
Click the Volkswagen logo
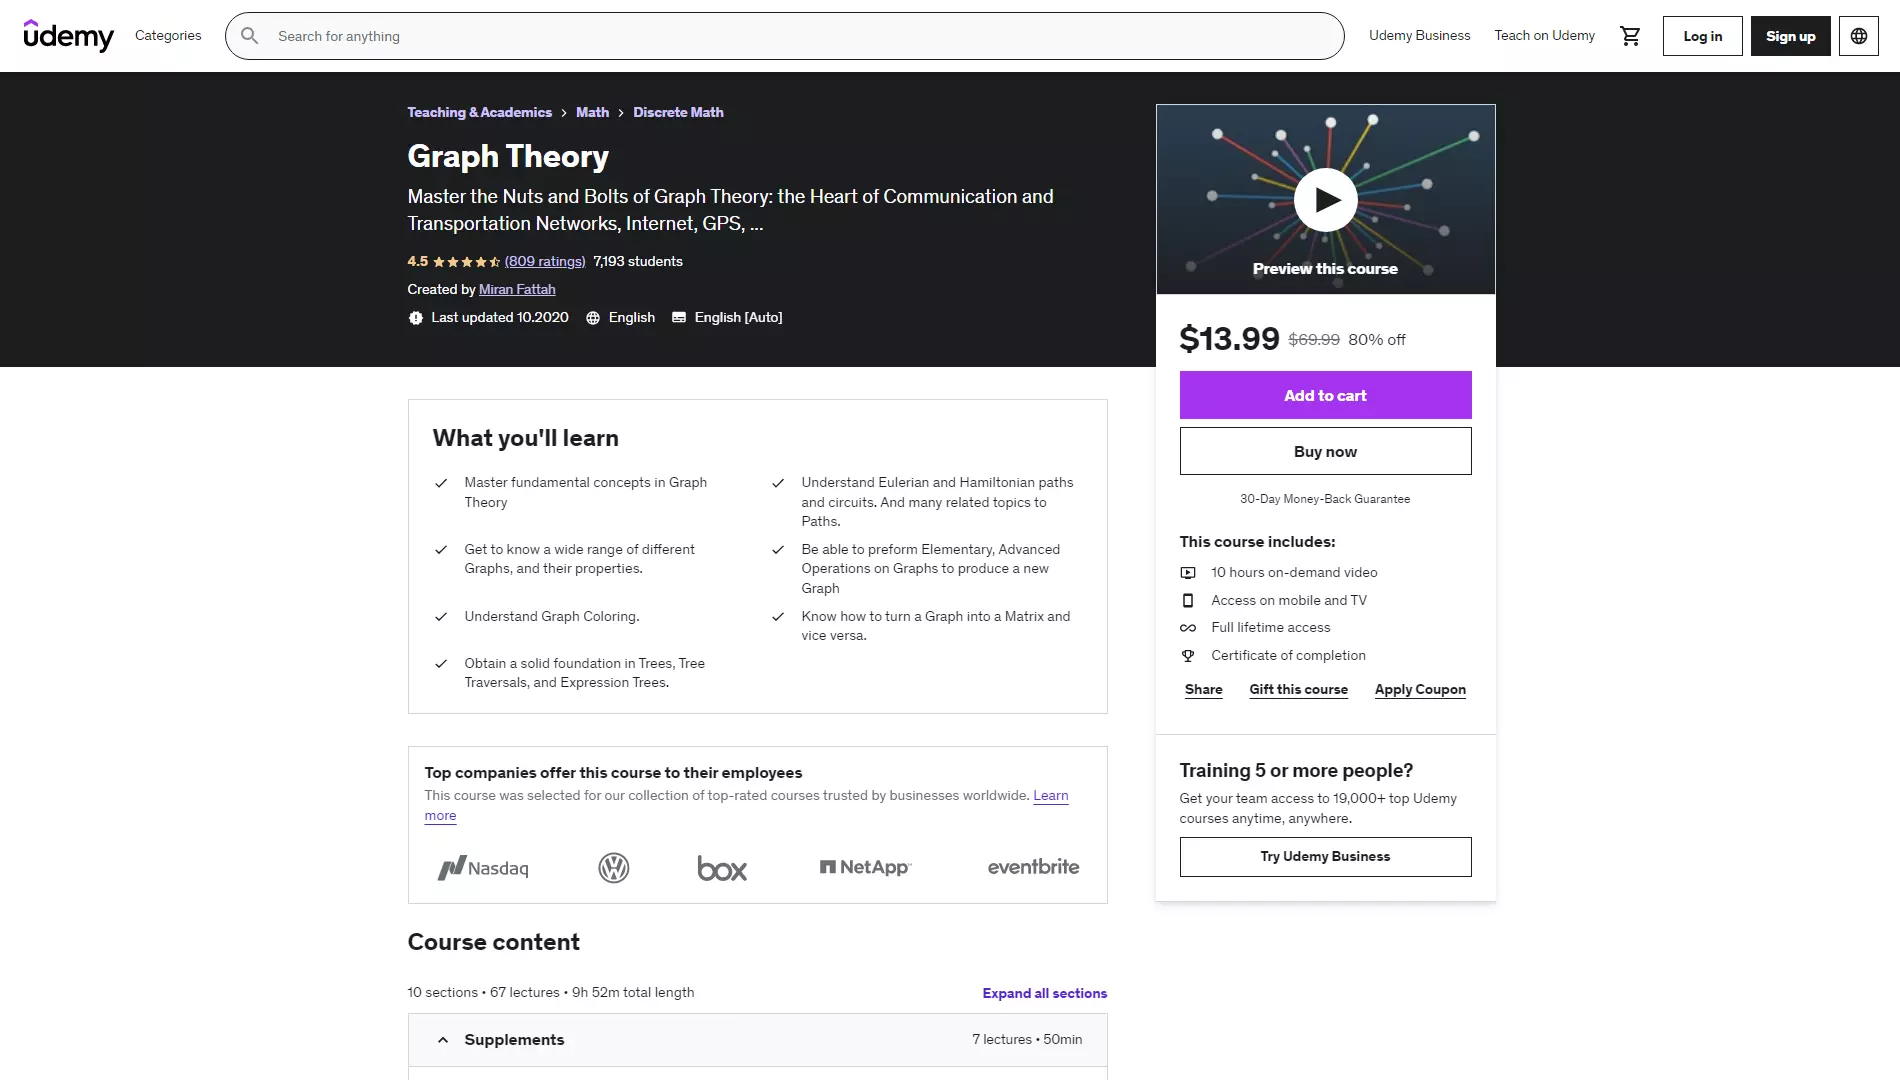coord(614,868)
